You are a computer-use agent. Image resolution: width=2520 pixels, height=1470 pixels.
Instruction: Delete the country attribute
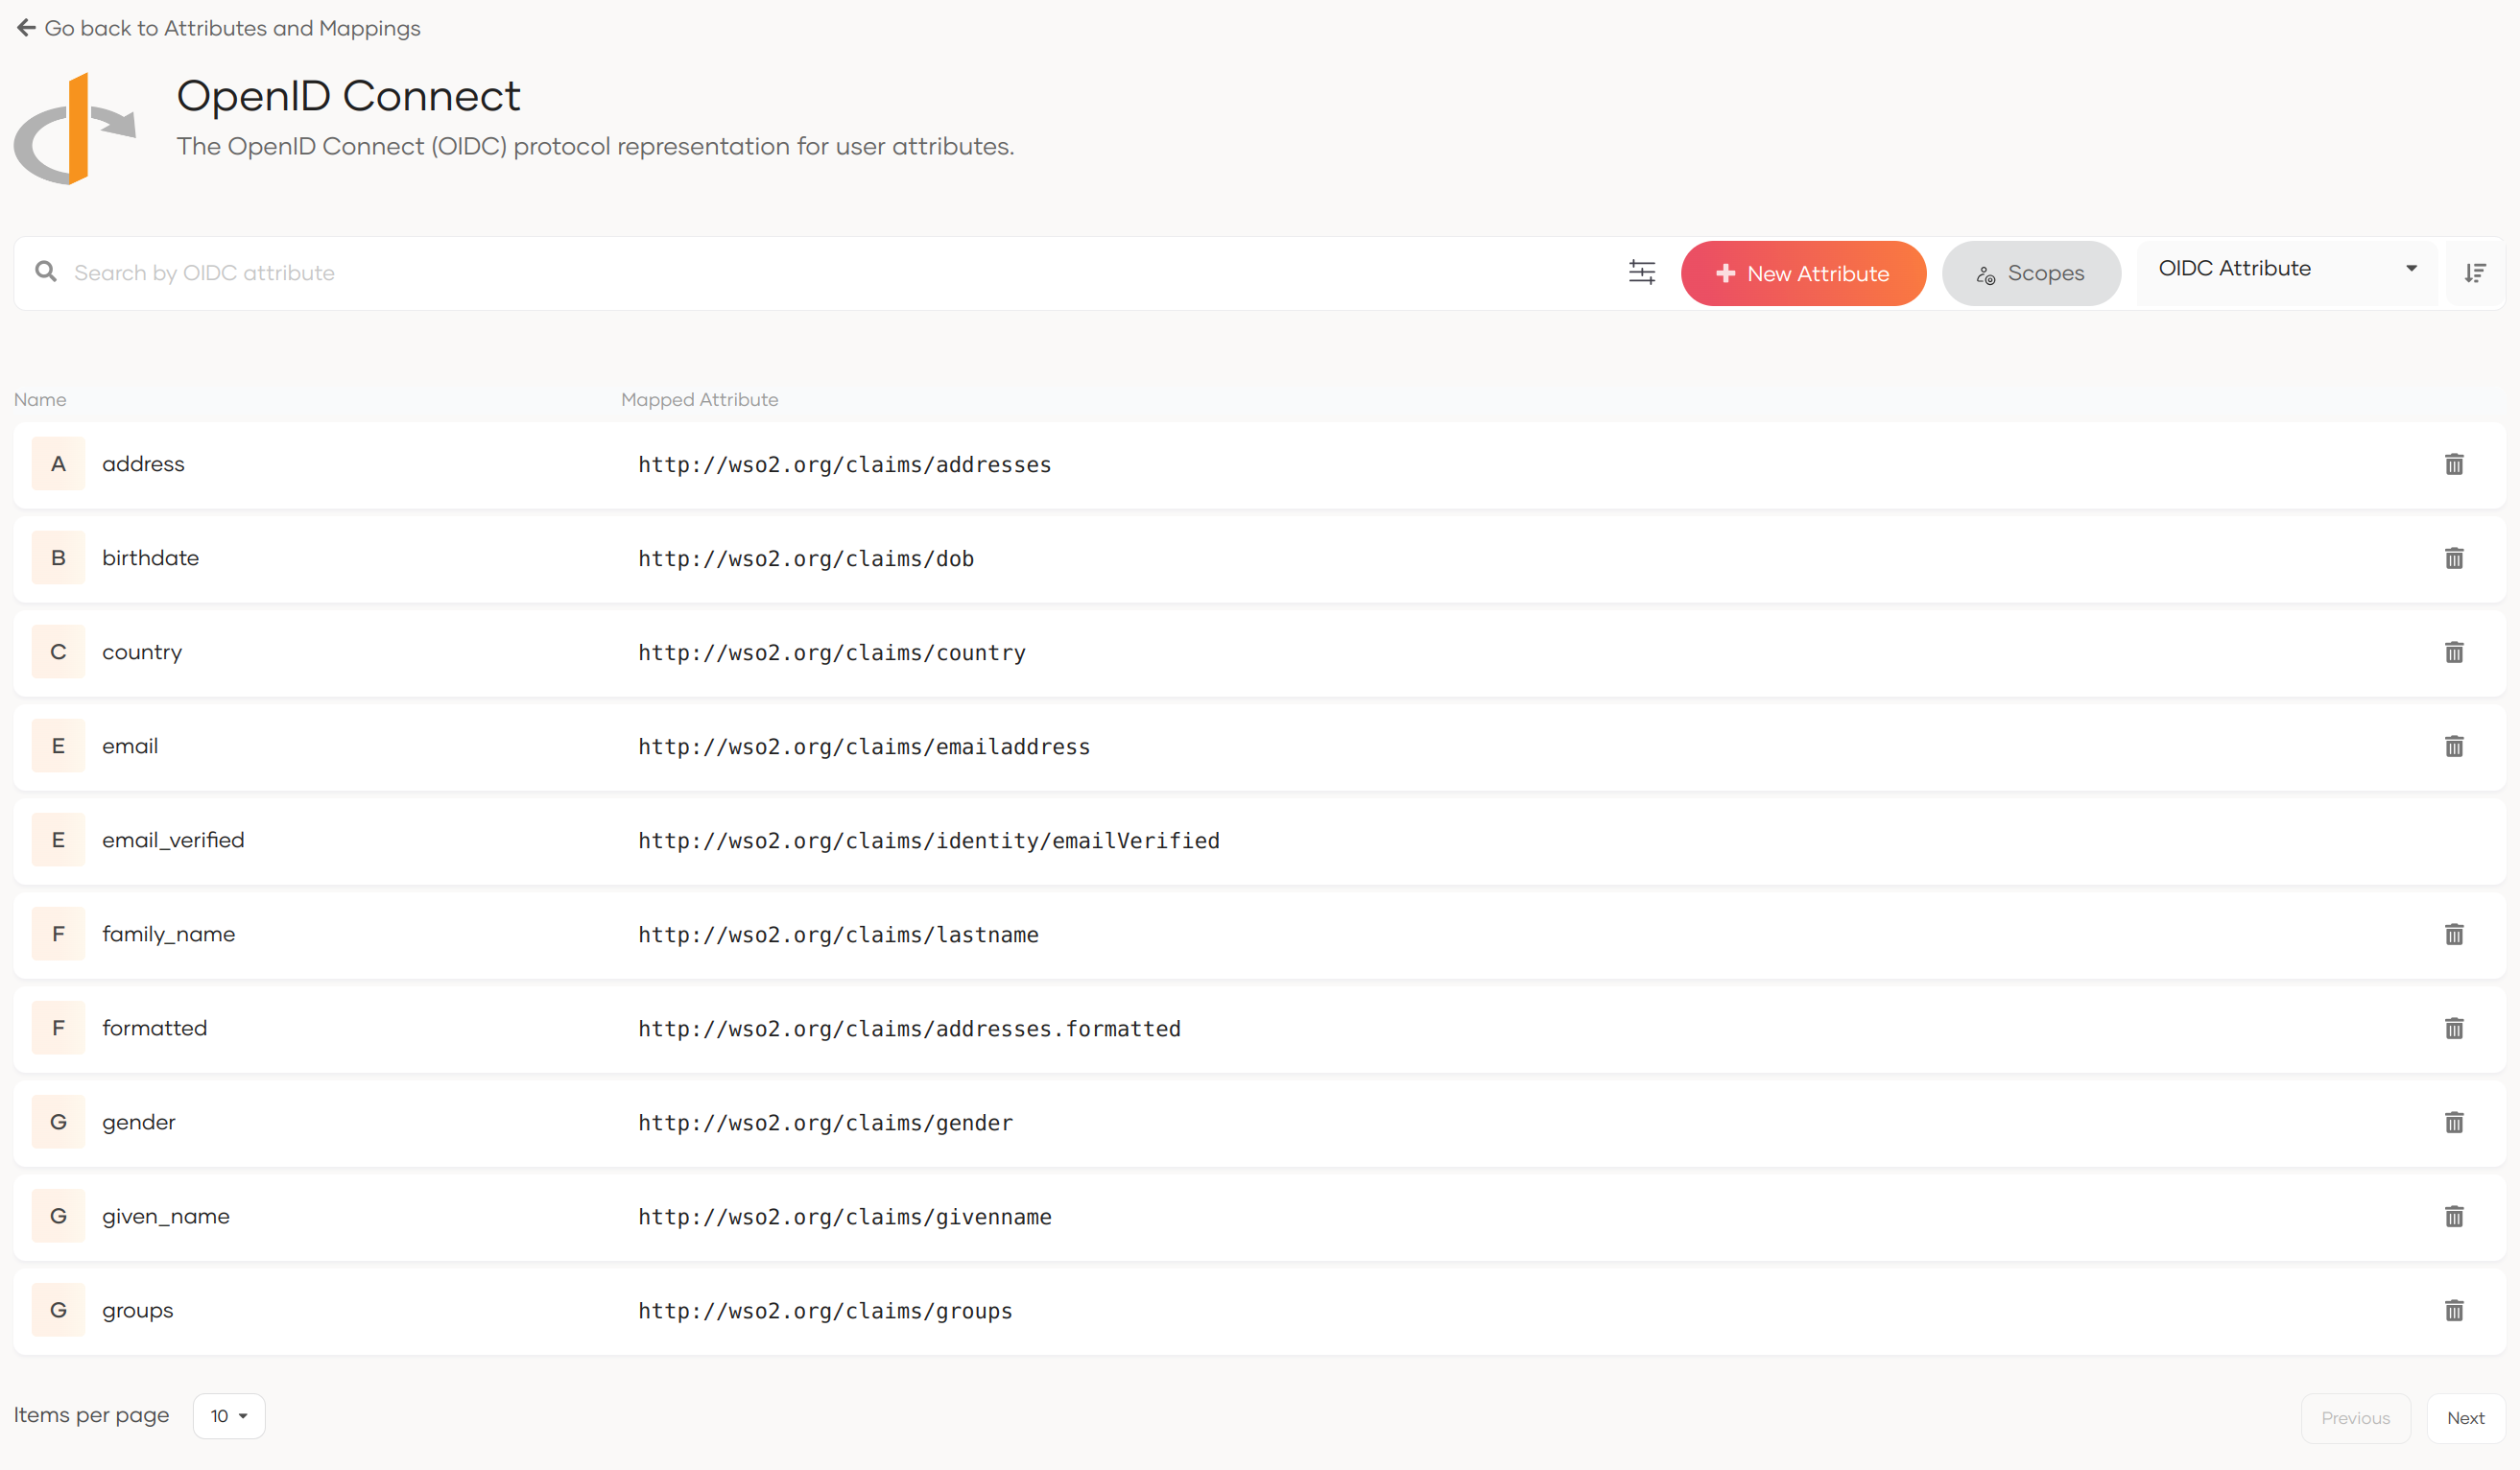(2454, 652)
